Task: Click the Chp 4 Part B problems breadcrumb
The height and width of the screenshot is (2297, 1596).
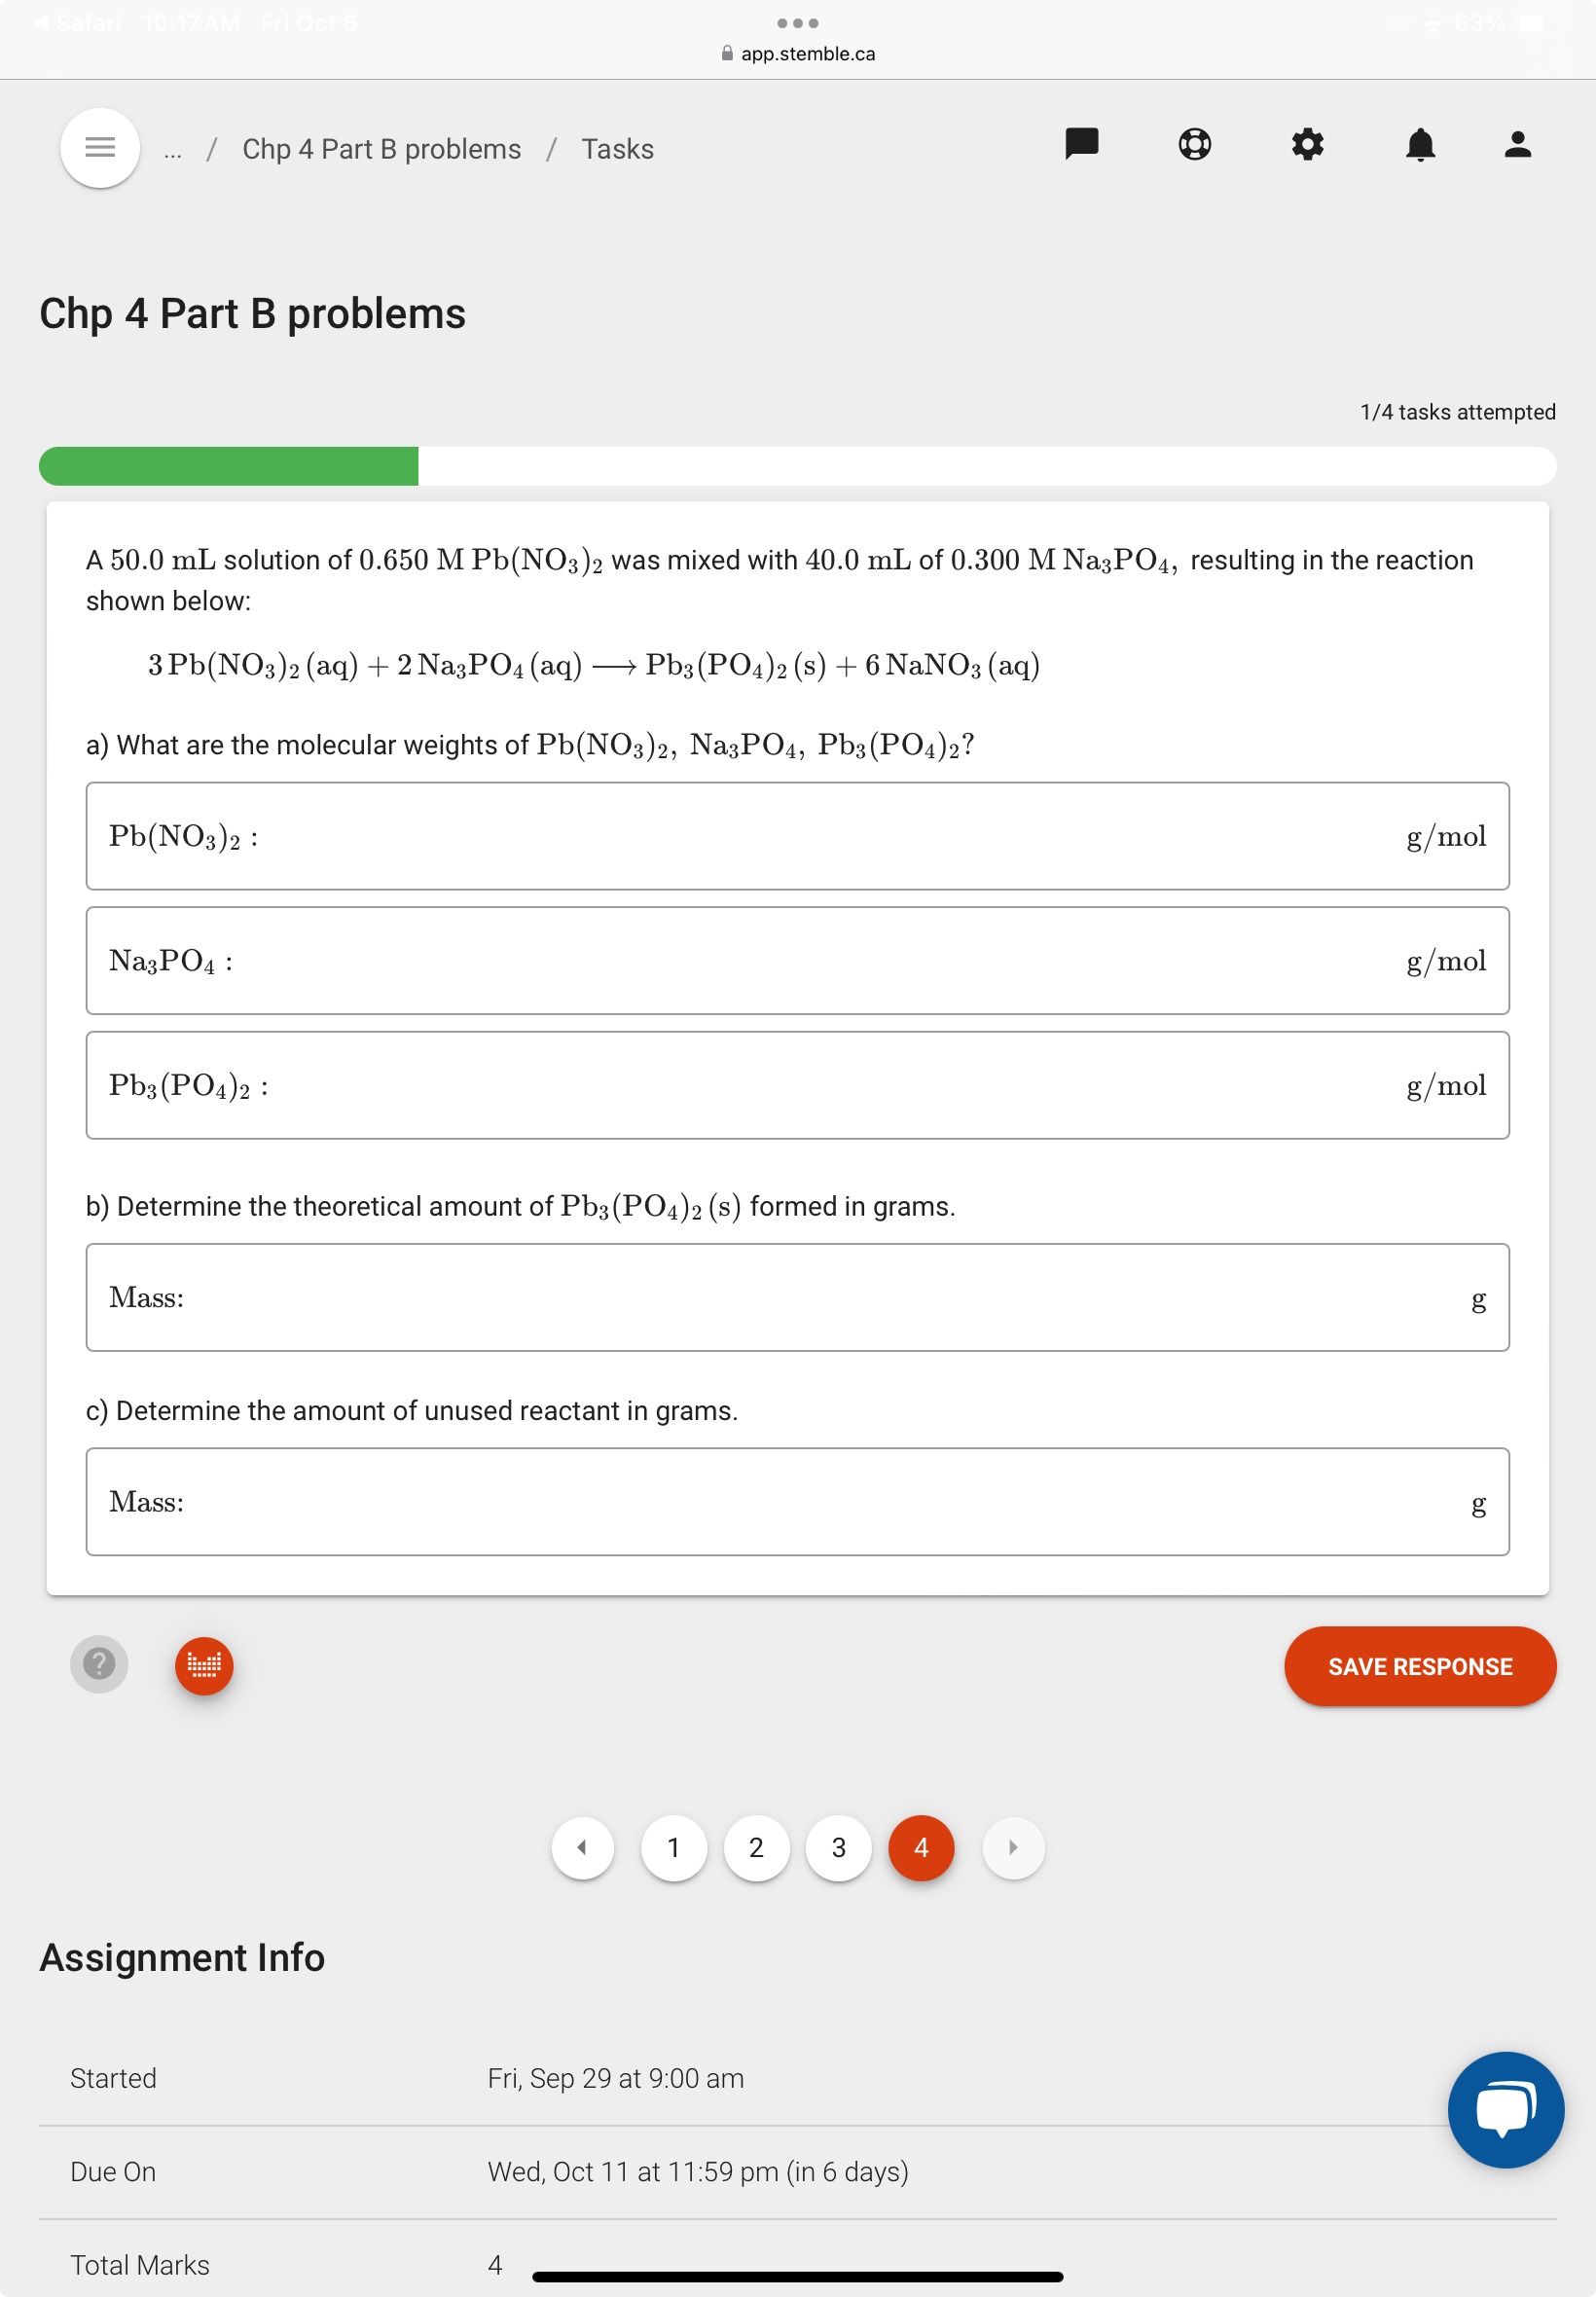Action: click(x=380, y=148)
